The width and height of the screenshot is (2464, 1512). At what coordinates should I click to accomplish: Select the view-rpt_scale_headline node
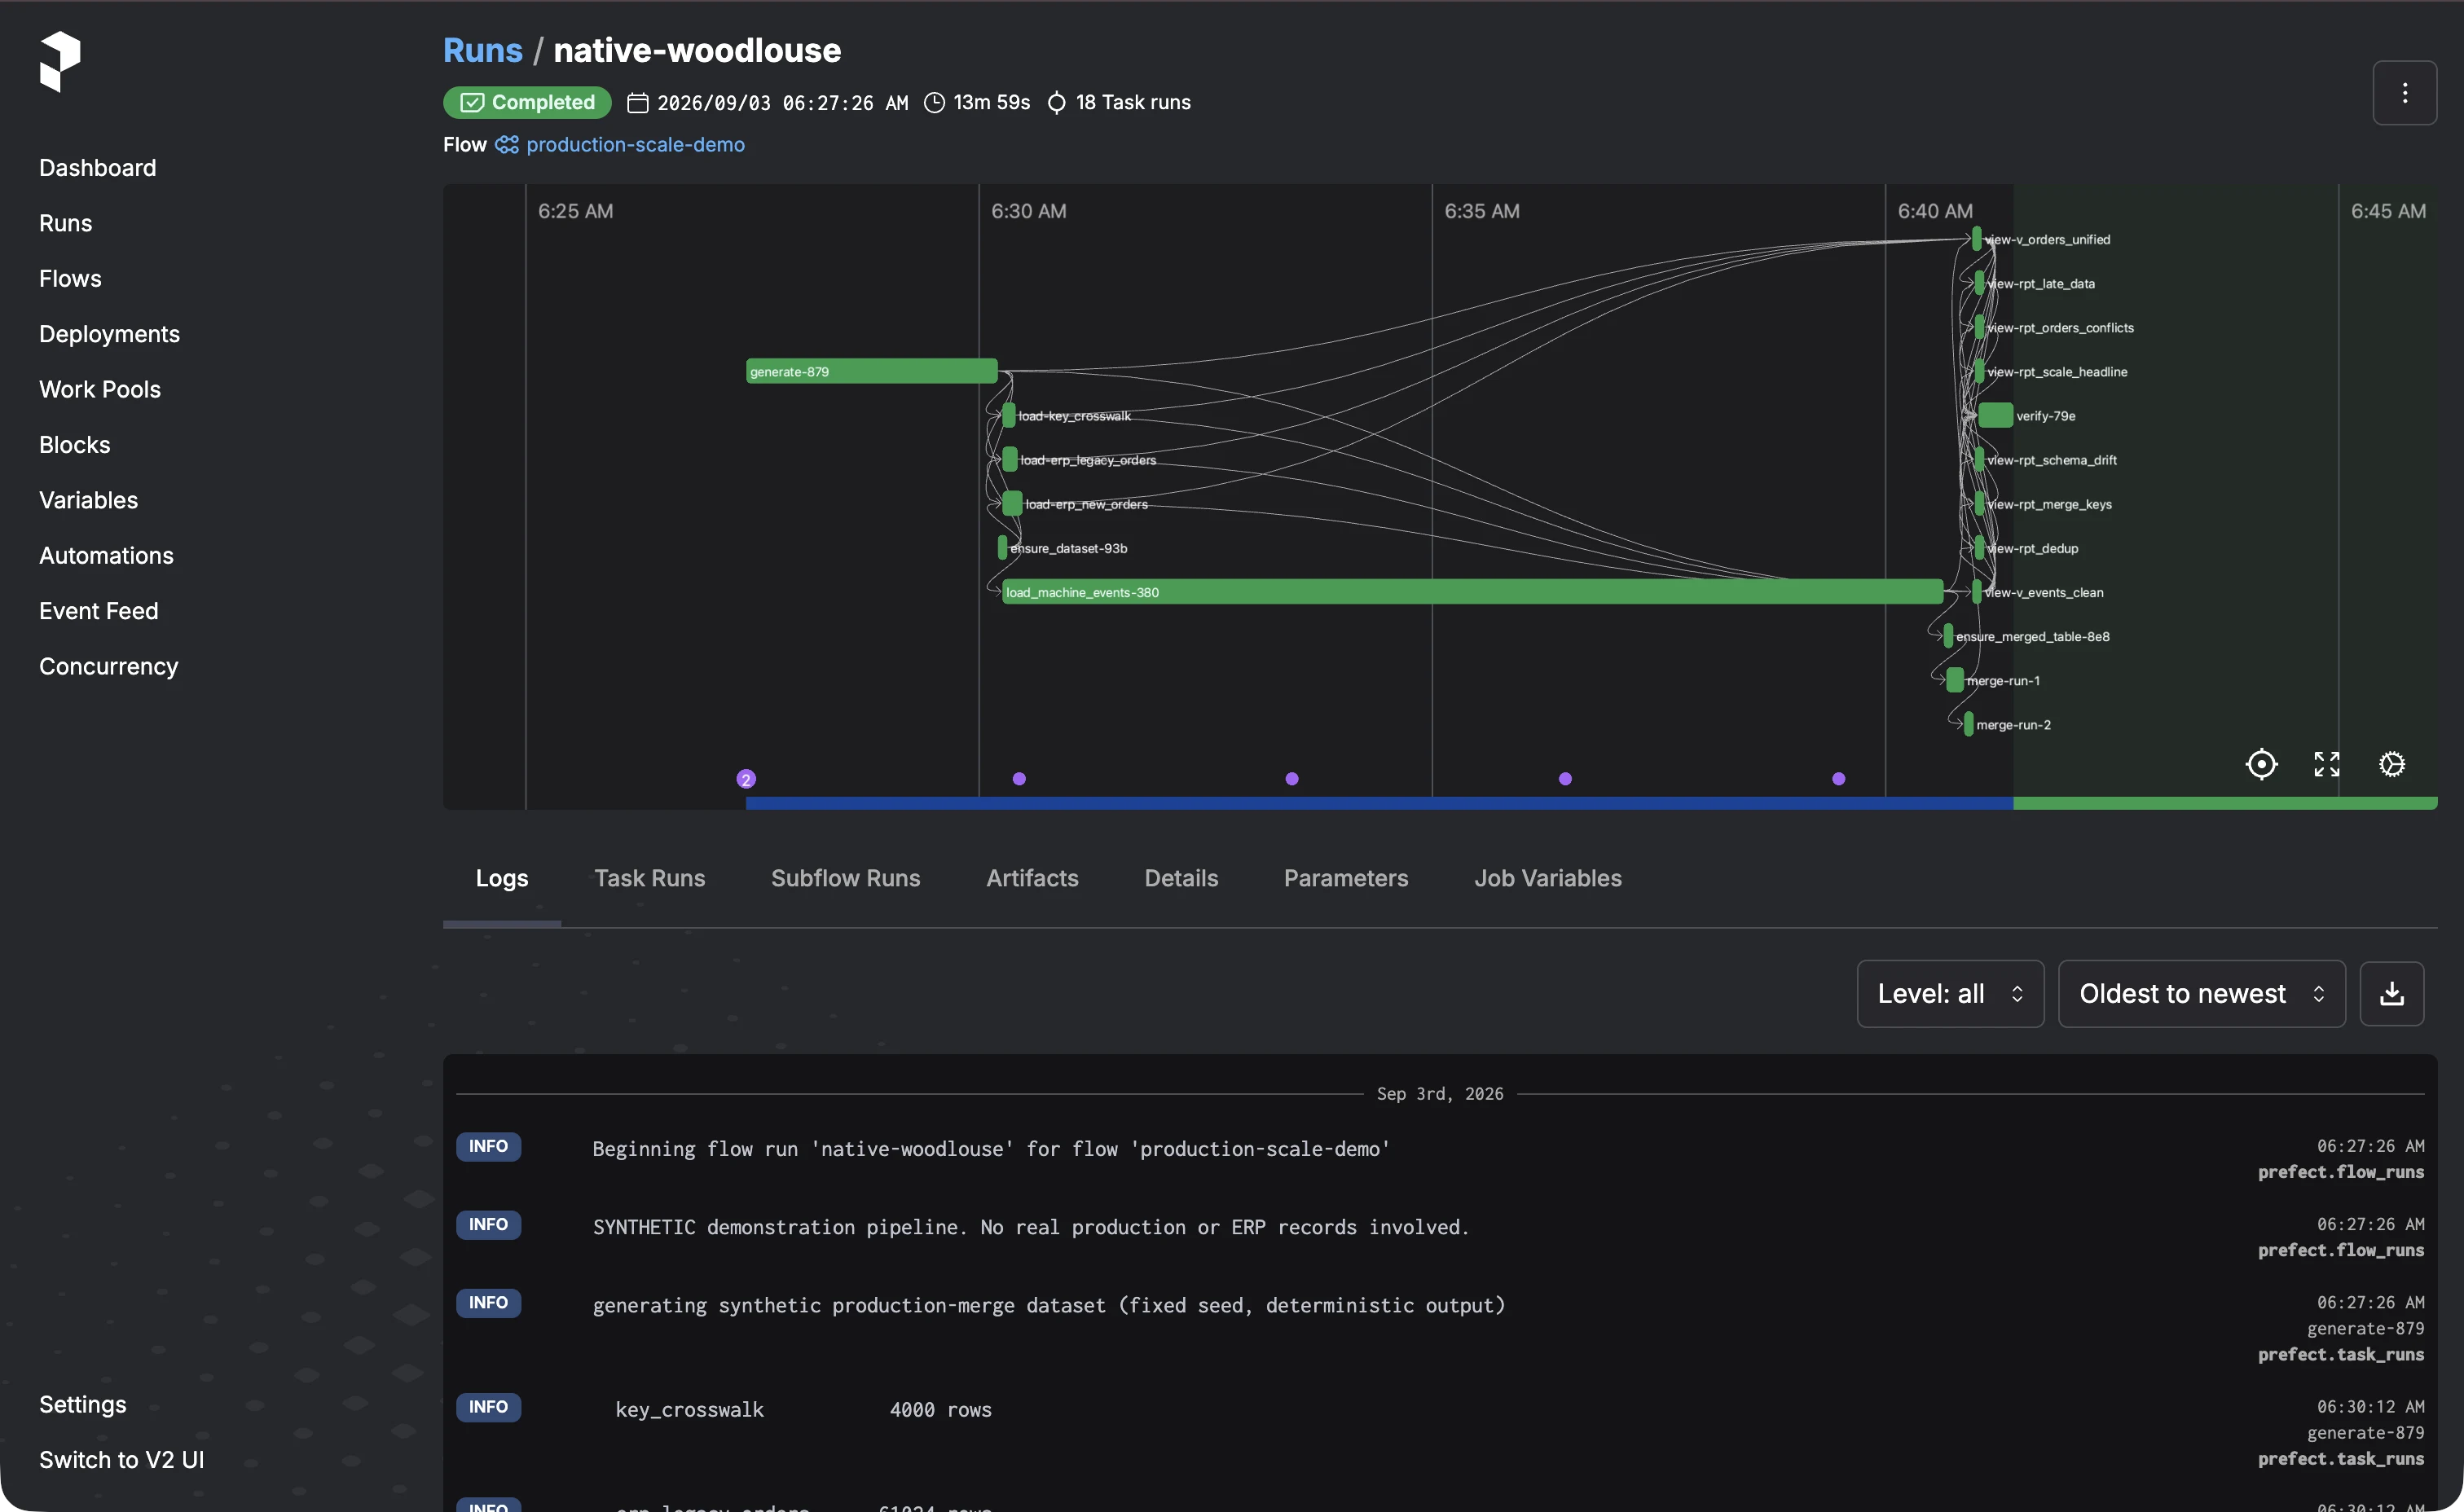point(1979,372)
